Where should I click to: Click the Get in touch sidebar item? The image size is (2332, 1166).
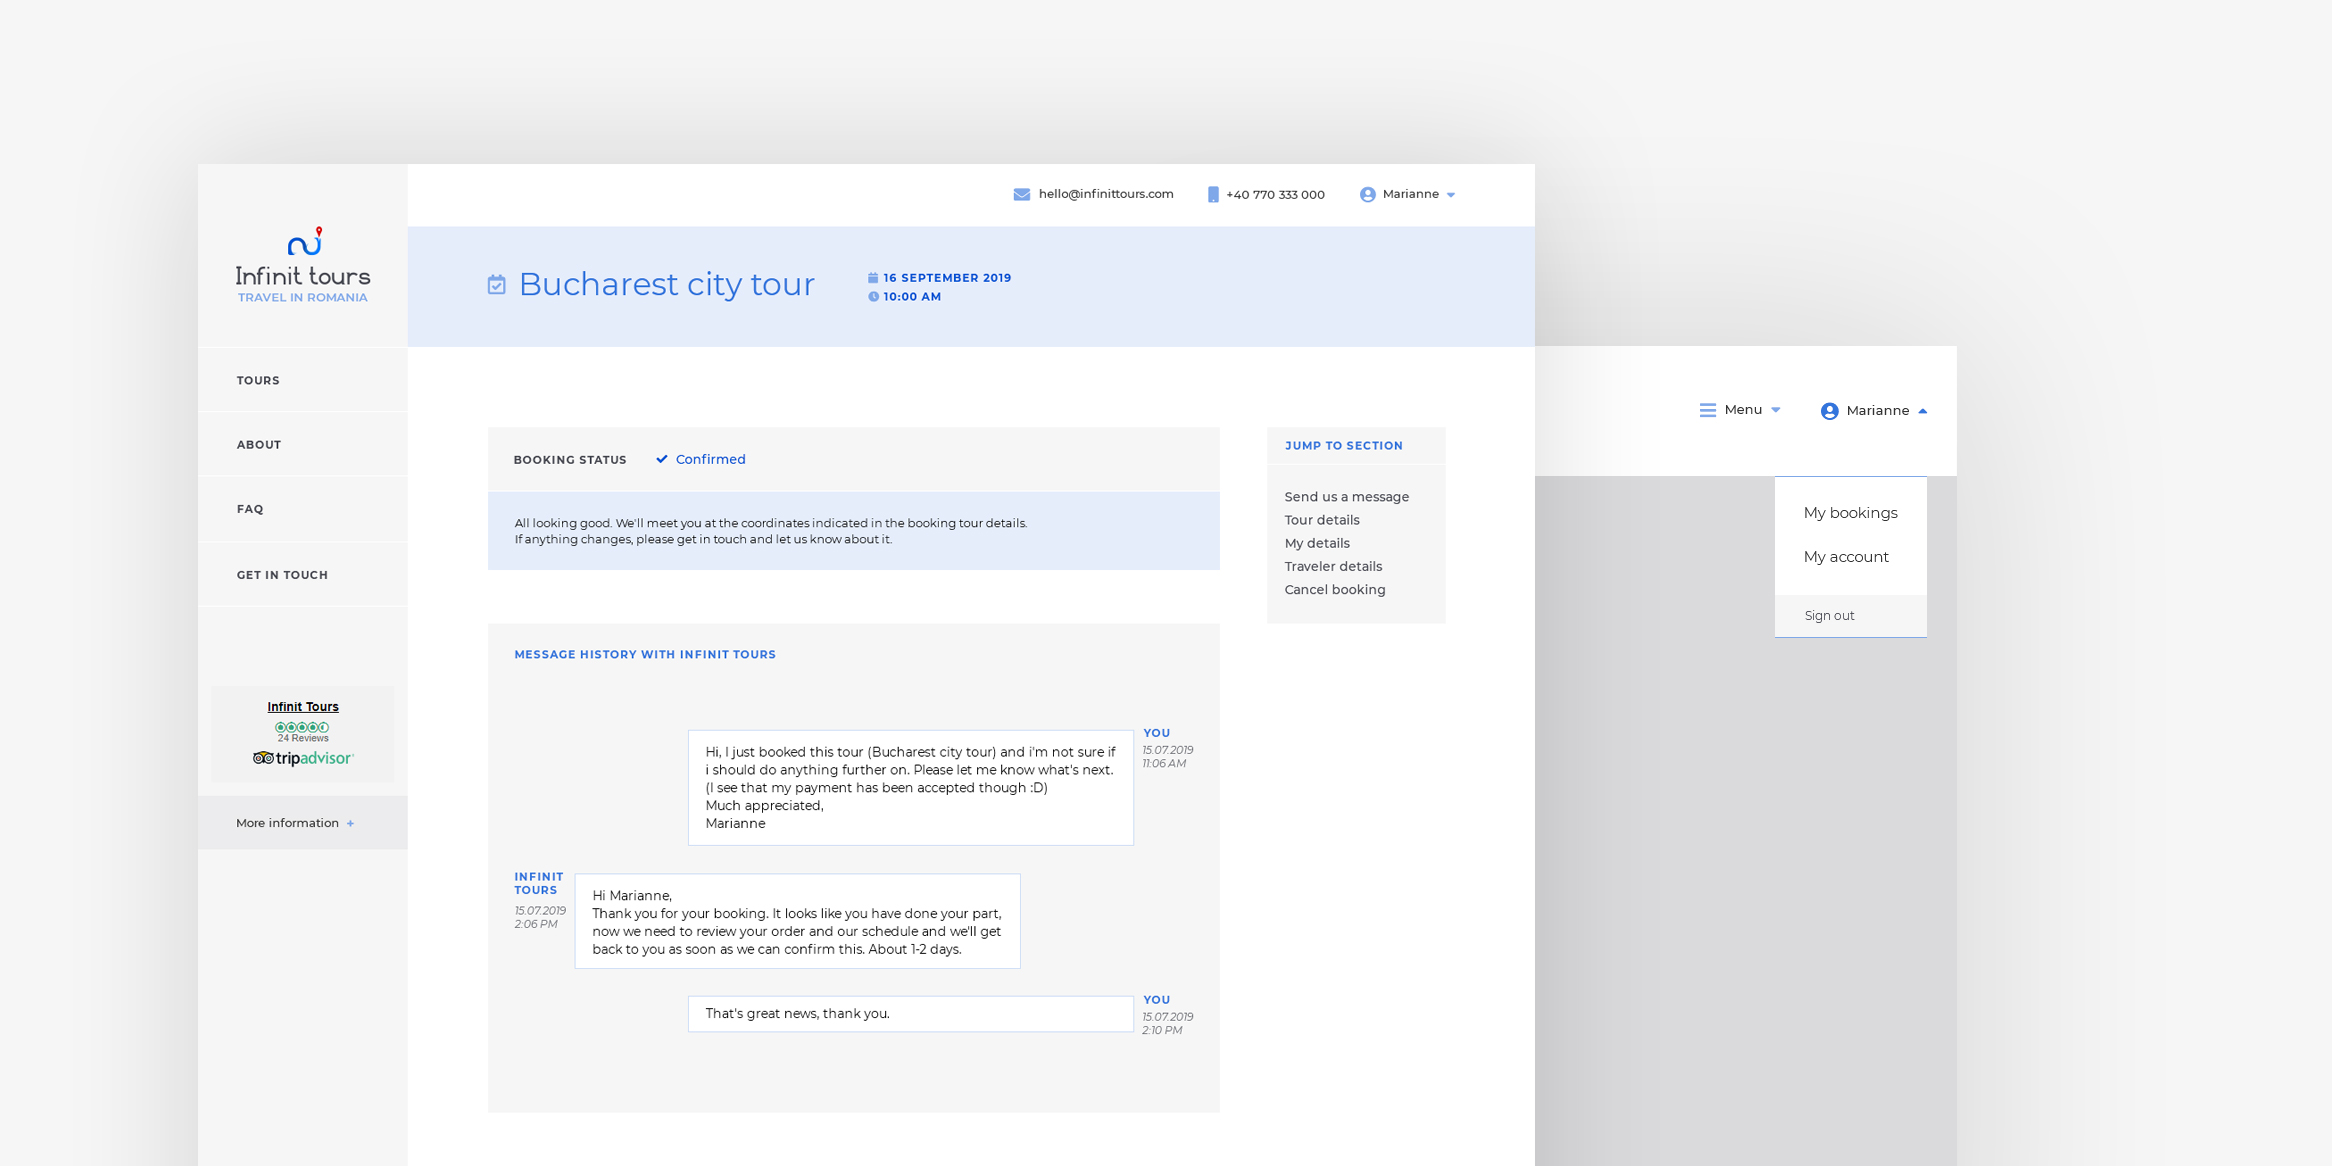282,575
